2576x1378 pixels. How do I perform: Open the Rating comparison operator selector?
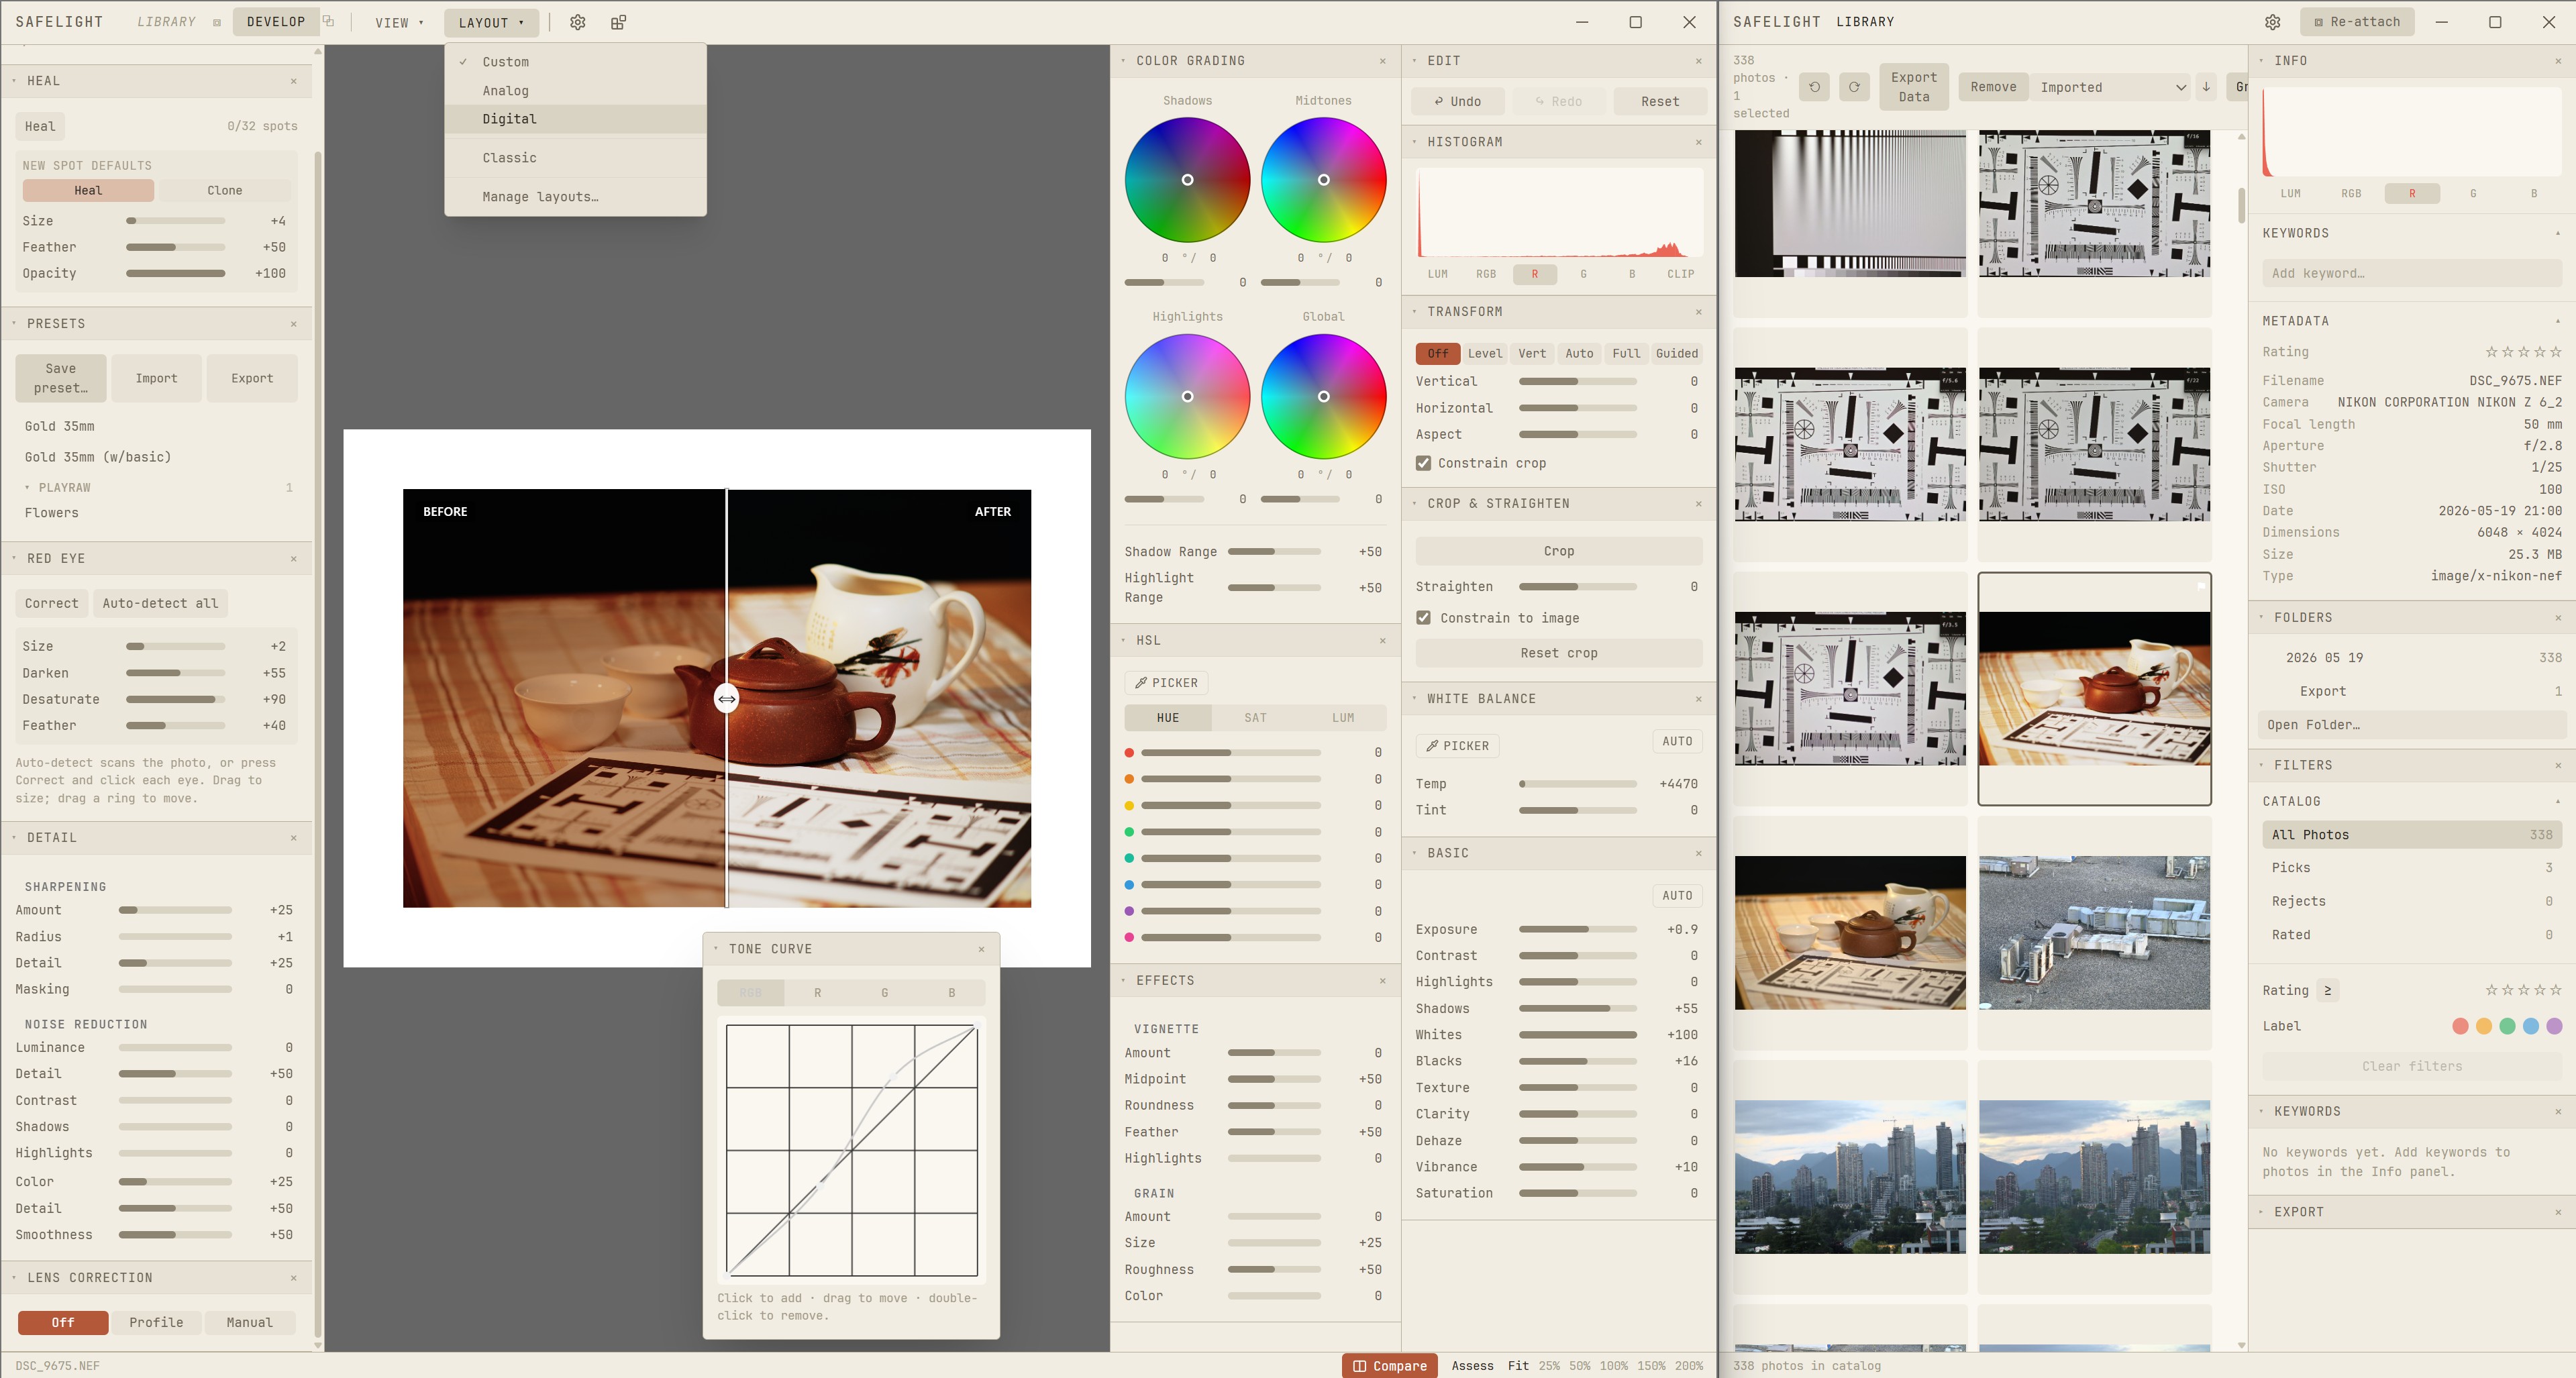(2327, 990)
